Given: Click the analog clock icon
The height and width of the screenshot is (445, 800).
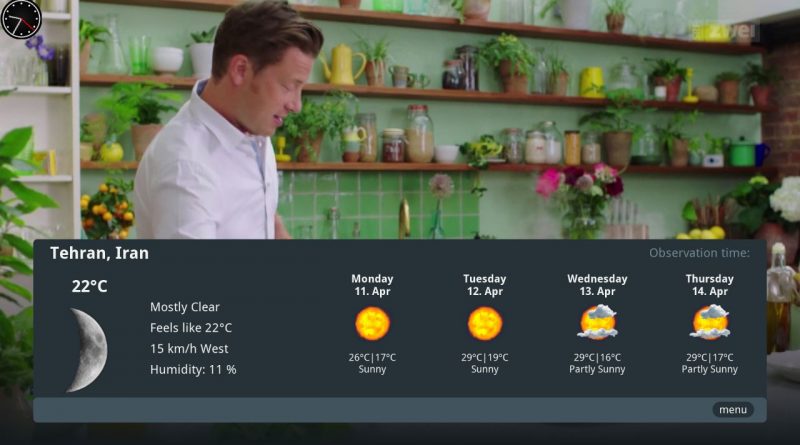Looking at the screenshot, I should tap(21, 19).
